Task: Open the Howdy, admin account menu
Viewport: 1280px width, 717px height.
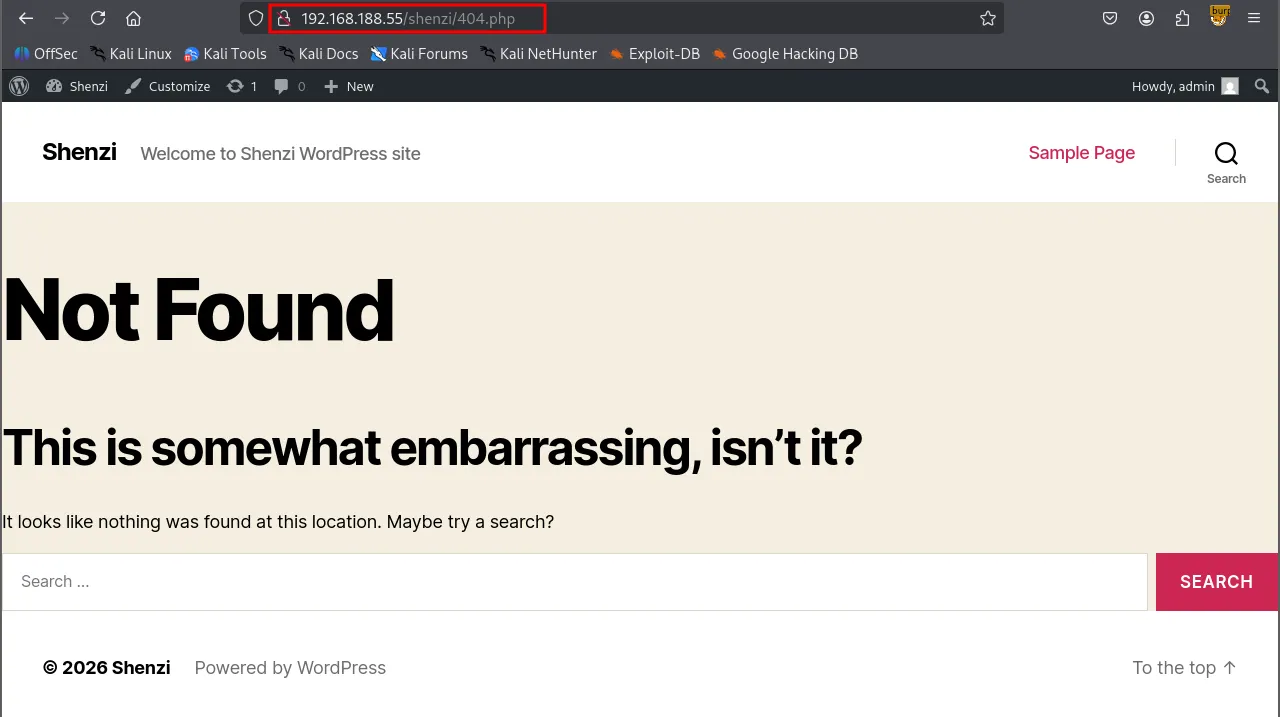Action: tap(1184, 86)
